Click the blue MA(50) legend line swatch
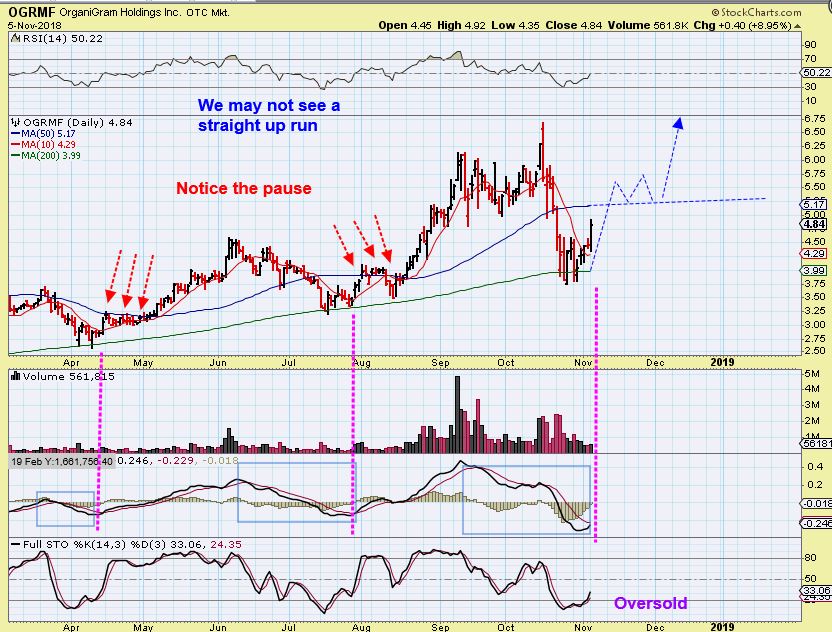This screenshot has height=632, width=832. (16, 134)
